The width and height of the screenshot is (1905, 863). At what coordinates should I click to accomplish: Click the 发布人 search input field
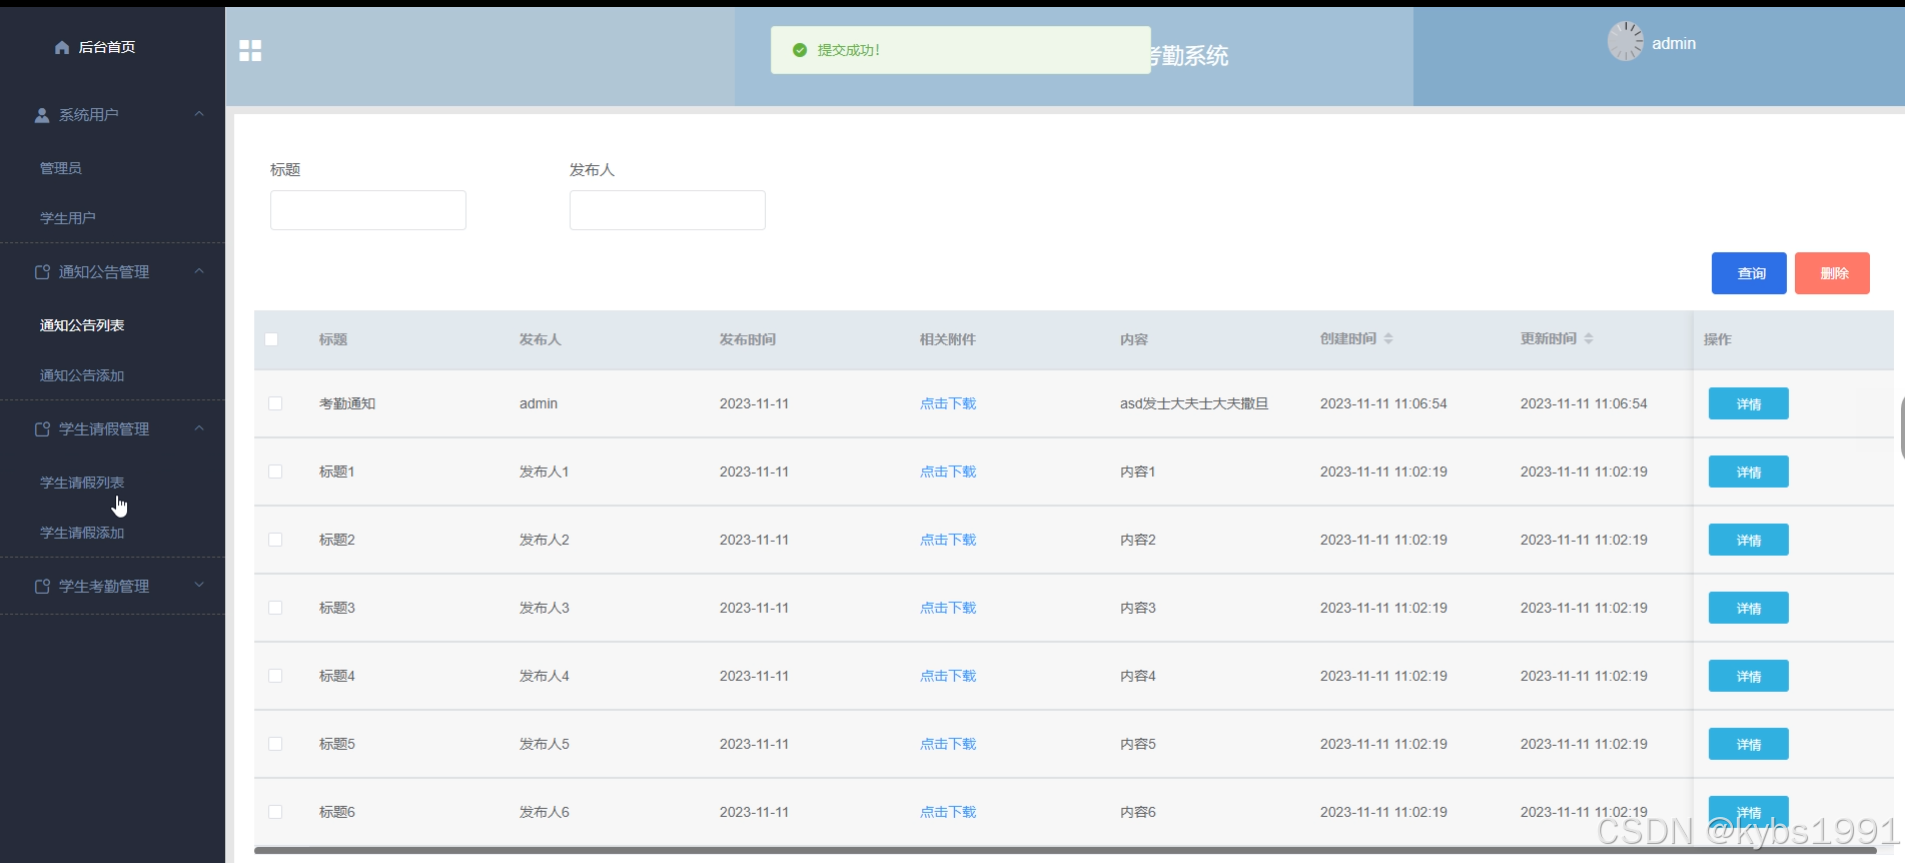click(667, 210)
